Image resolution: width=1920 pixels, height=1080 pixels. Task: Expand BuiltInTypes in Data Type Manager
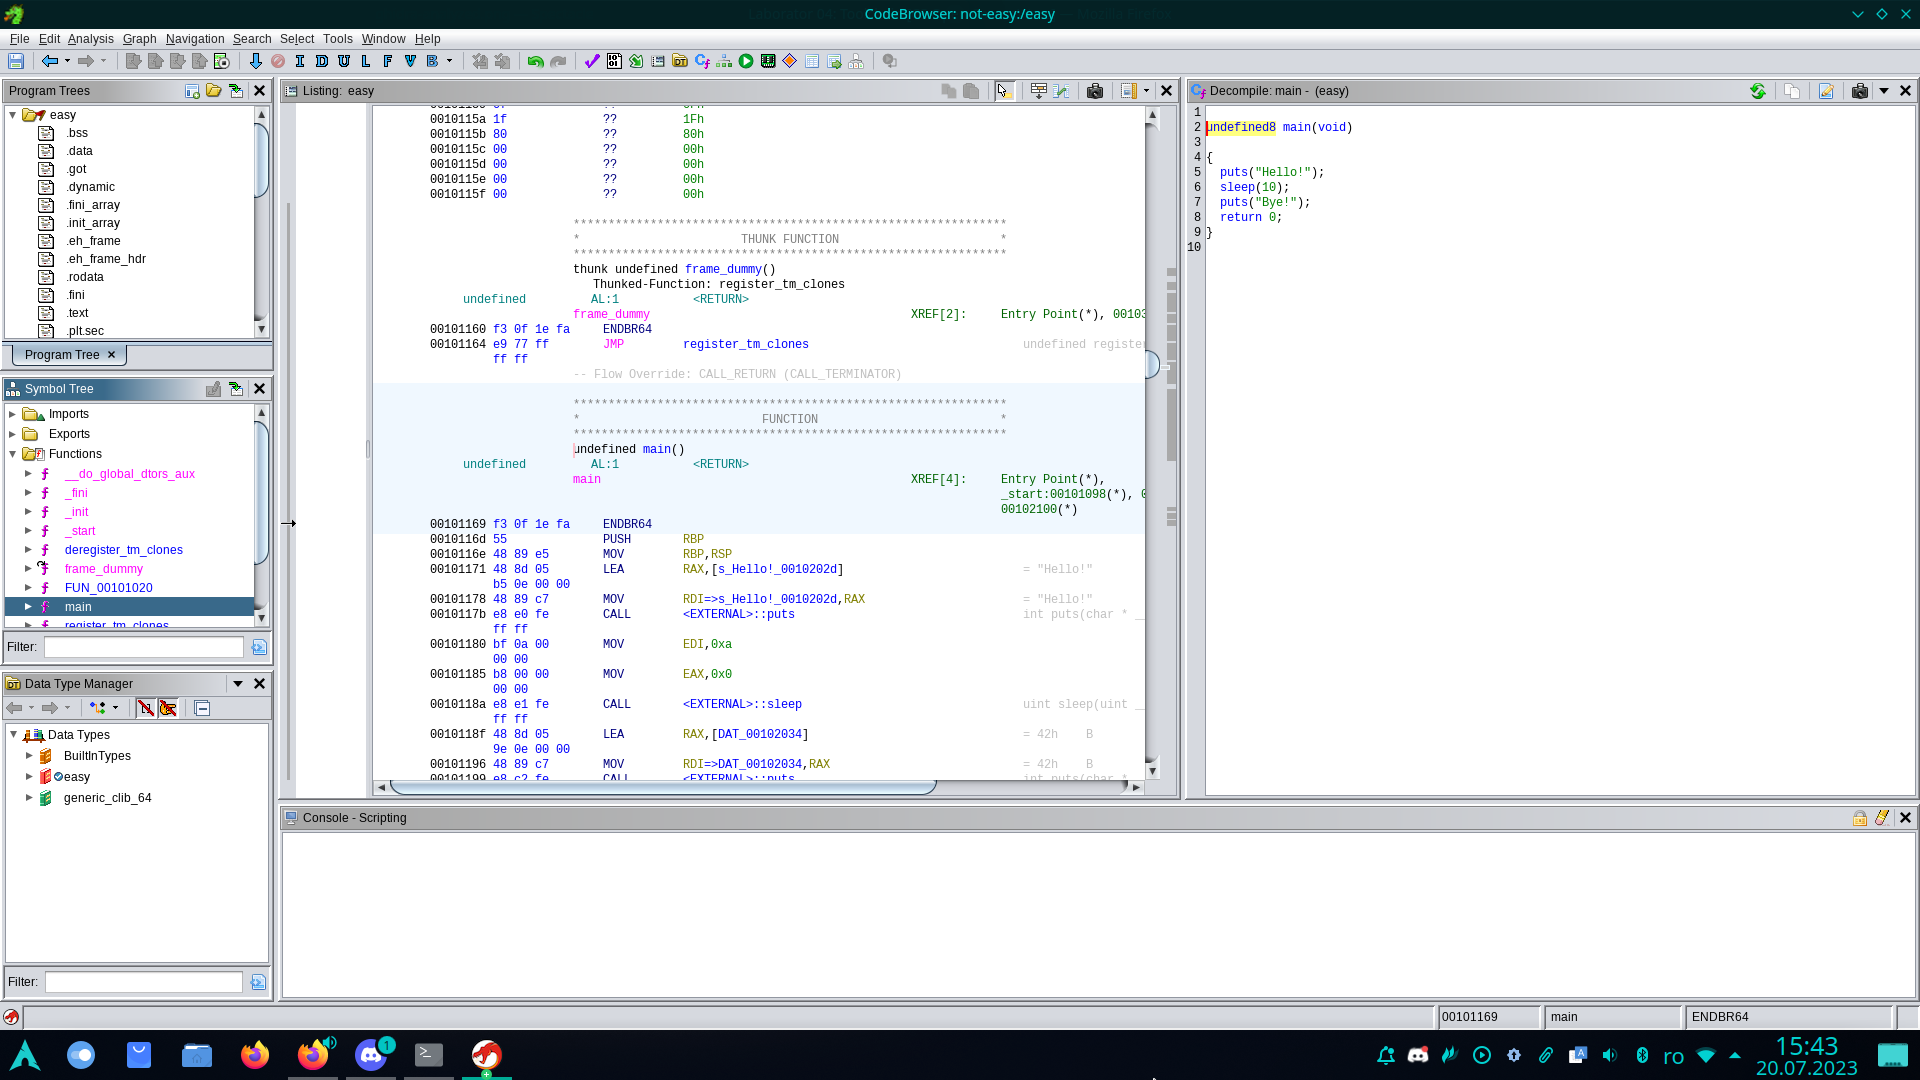[x=29, y=756]
